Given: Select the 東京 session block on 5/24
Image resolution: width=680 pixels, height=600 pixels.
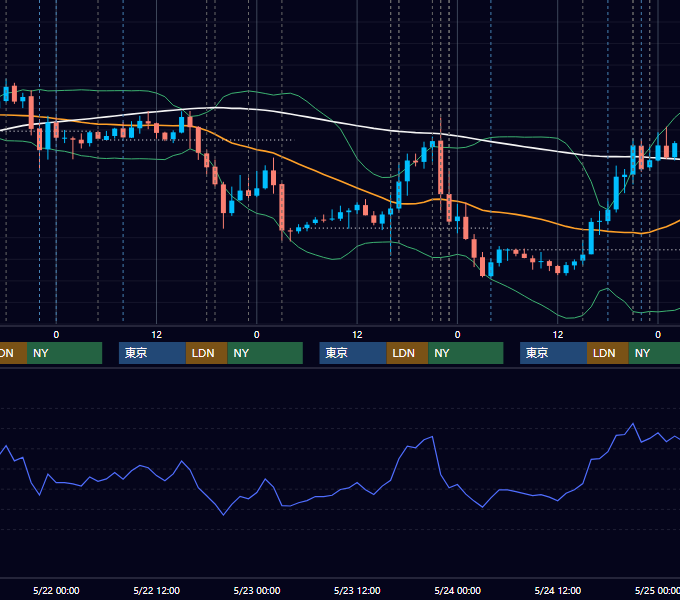Looking at the screenshot, I should coord(553,353).
